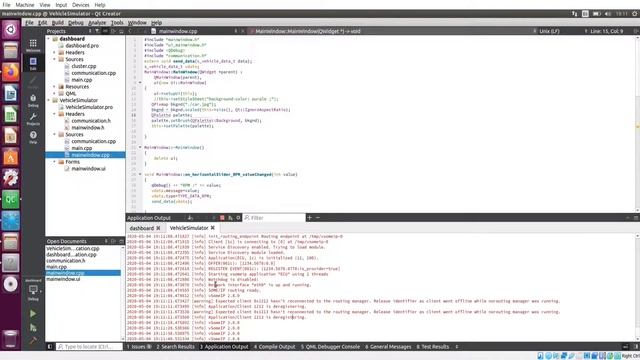
Task: Open the Tools menu
Action: coord(117,23)
